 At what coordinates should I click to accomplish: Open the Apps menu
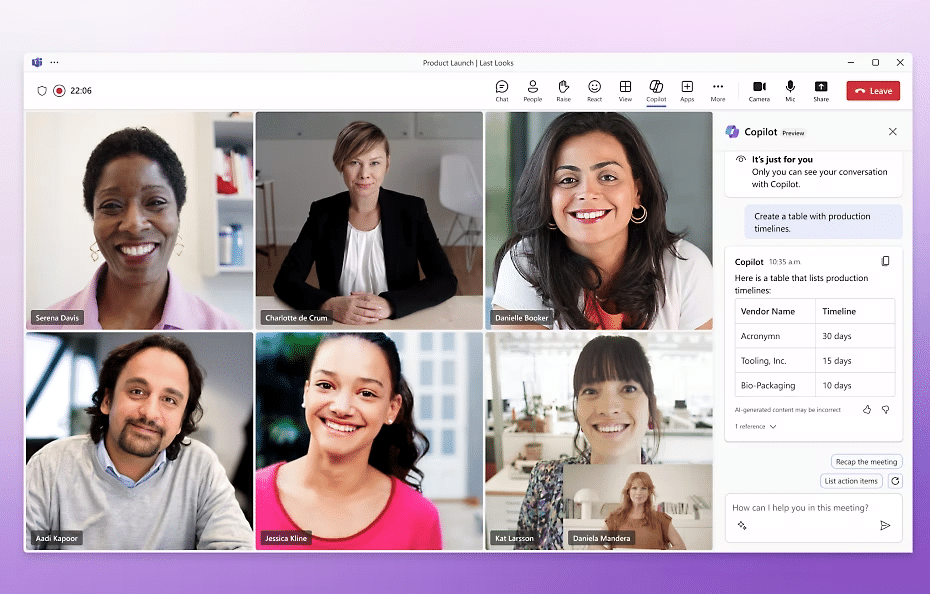687,90
